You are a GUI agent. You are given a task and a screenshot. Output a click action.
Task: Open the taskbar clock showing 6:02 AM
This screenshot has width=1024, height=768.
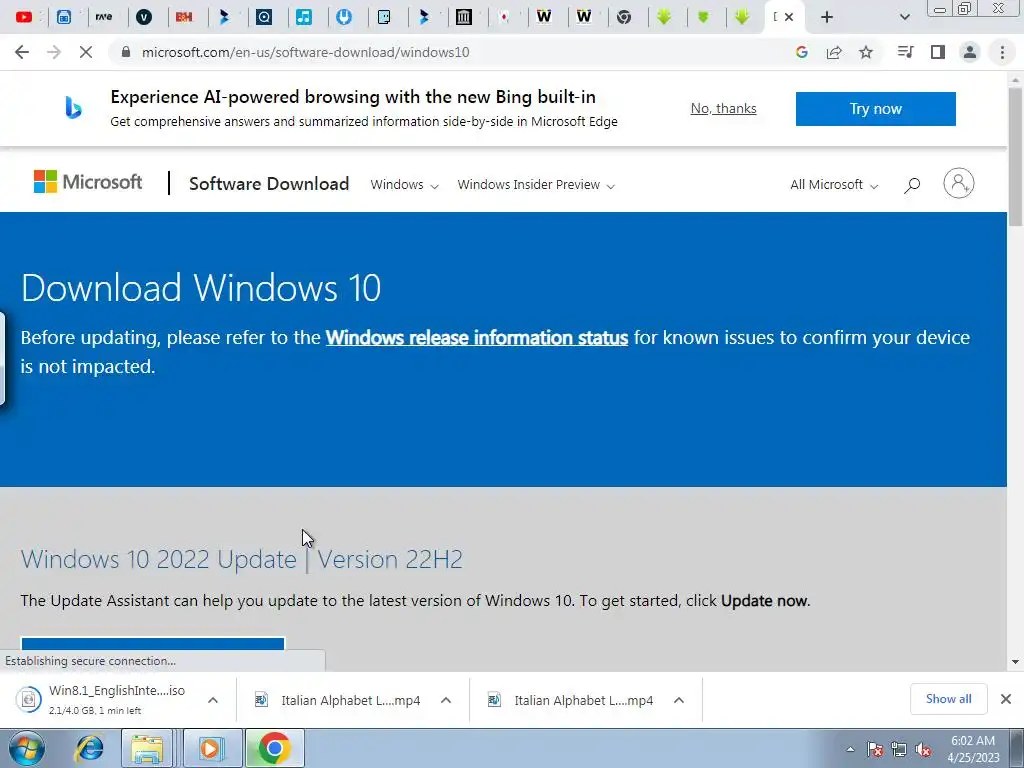tap(973, 749)
